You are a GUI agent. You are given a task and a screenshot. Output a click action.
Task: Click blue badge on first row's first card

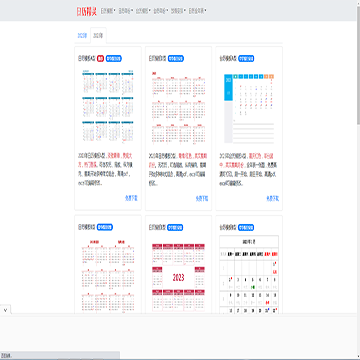(x=114, y=59)
